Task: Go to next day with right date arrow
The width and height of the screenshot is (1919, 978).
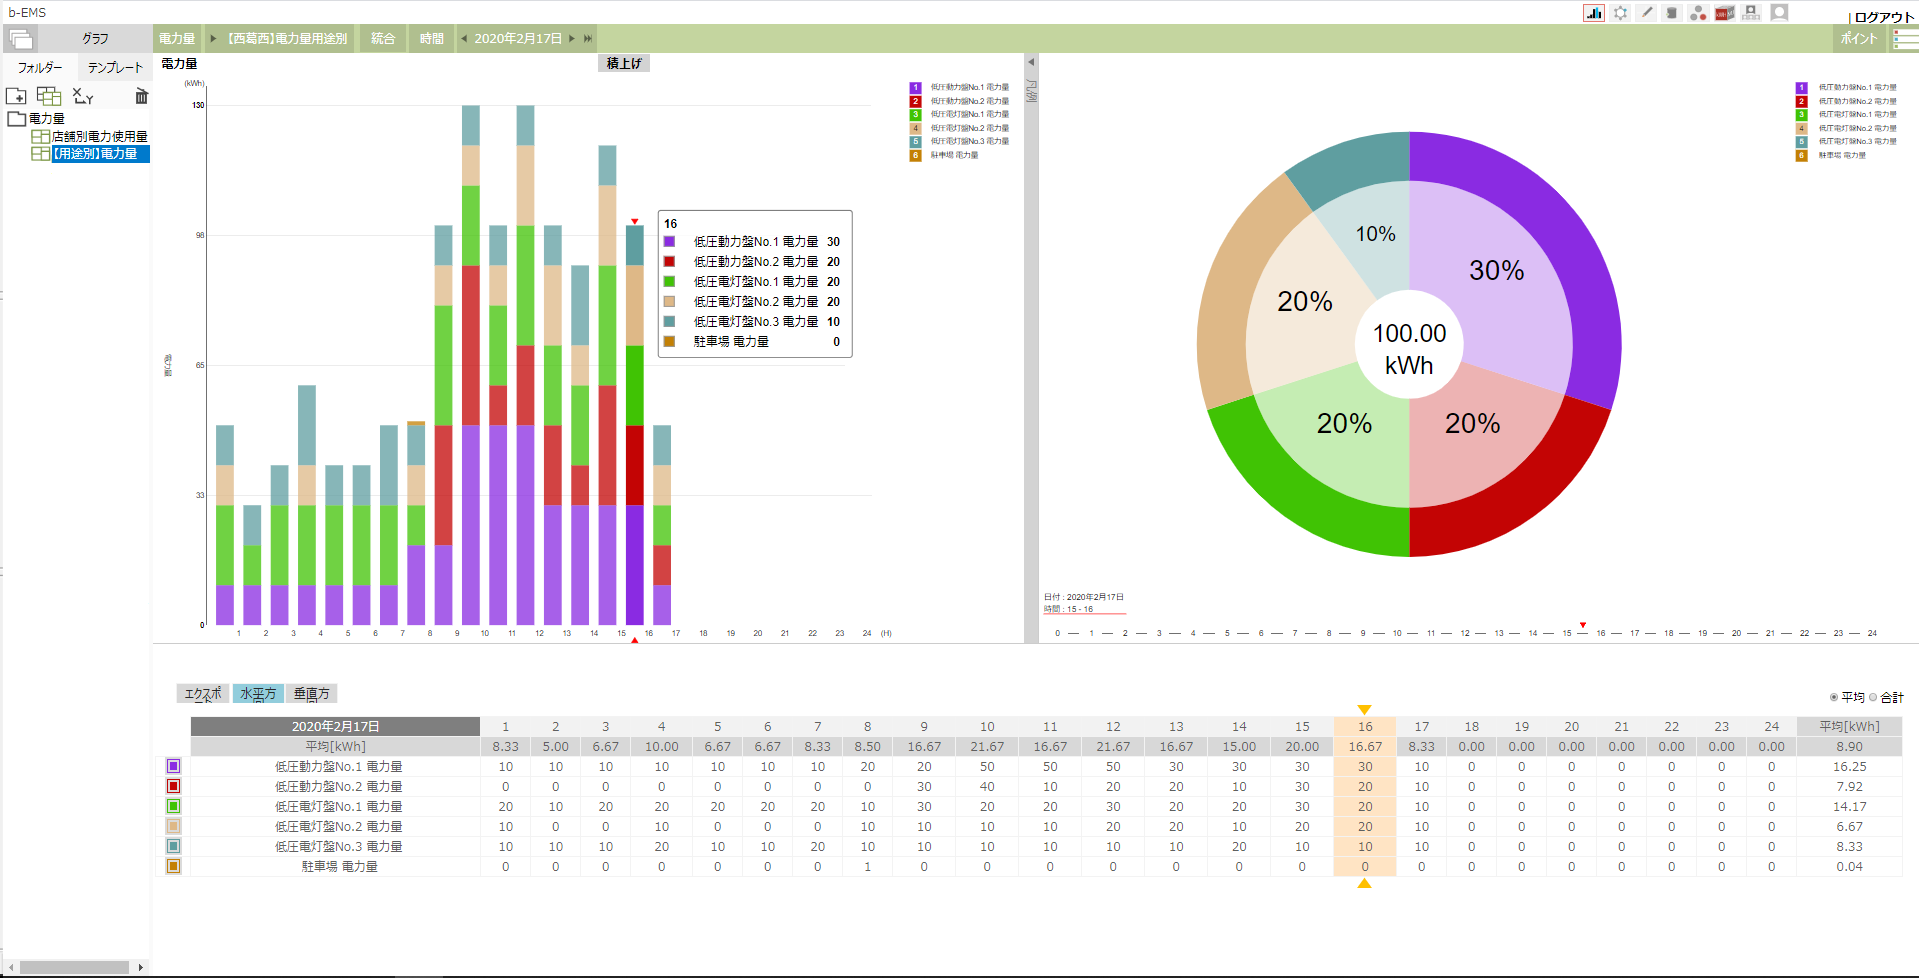Action: [x=572, y=39]
